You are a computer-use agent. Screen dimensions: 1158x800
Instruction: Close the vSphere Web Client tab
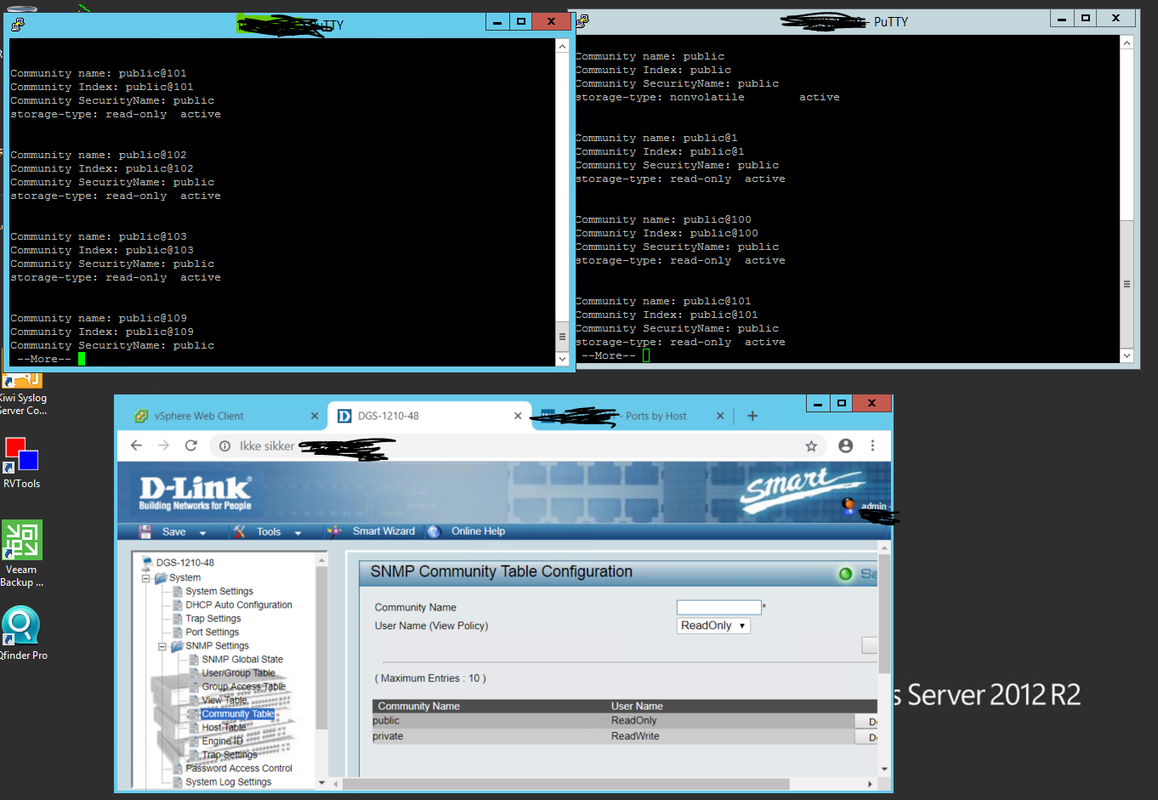pos(314,416)
